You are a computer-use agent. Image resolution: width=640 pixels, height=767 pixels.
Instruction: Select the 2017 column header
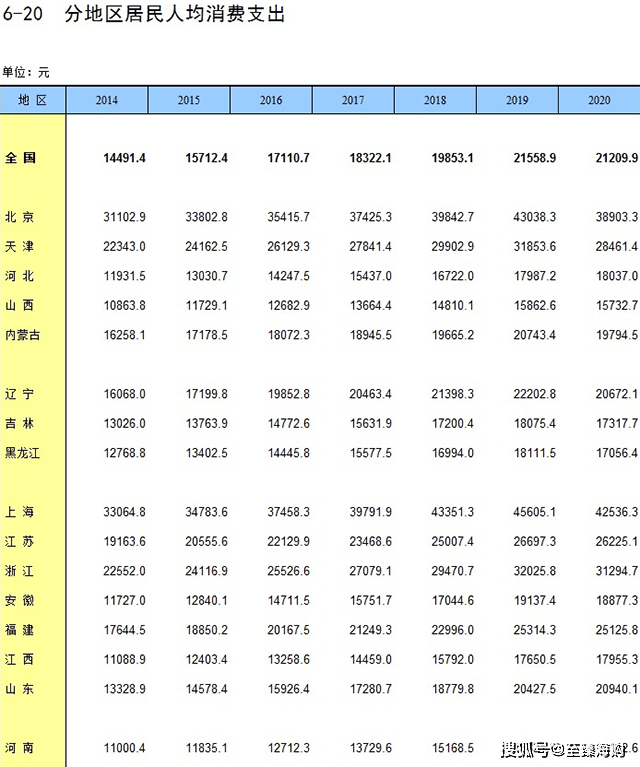[x=353, y=100]
